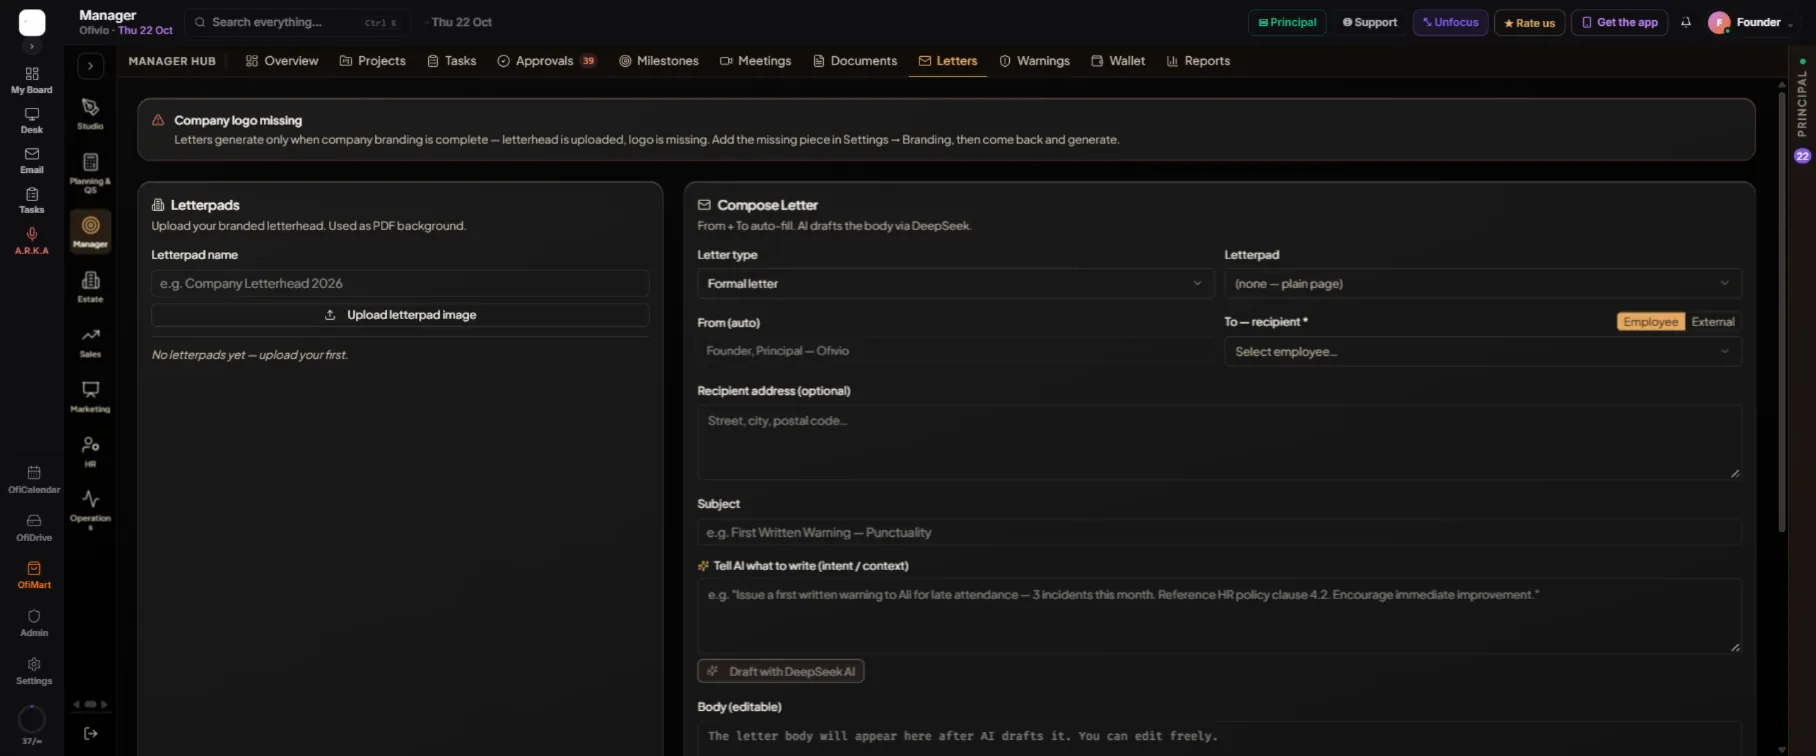Open the Reports tab
The image size is (1816, 756).
1198,61
